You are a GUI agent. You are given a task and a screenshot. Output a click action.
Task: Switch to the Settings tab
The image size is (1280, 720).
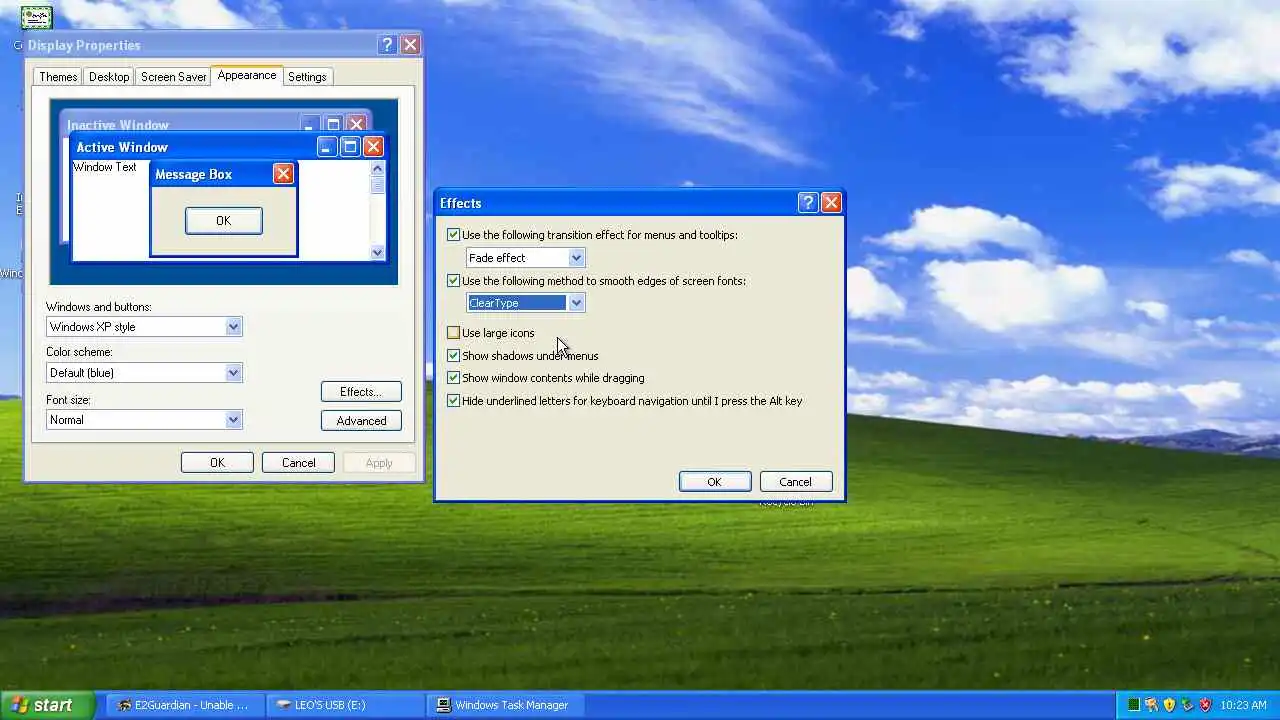307,77
